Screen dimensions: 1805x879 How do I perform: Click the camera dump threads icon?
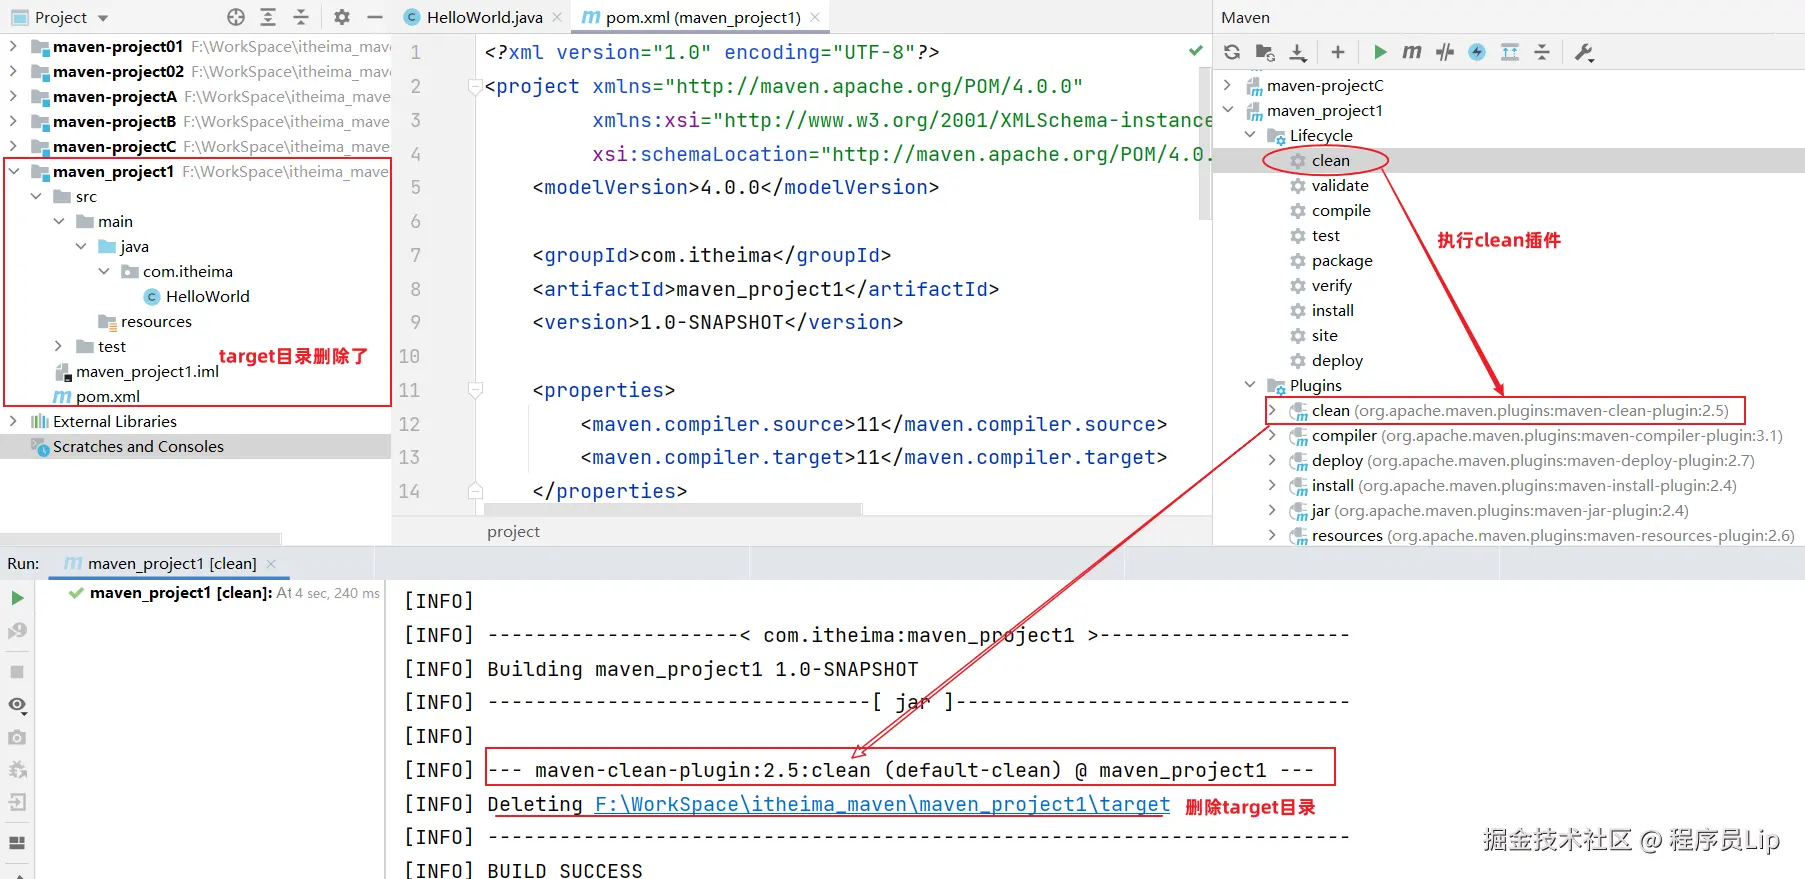17,737
